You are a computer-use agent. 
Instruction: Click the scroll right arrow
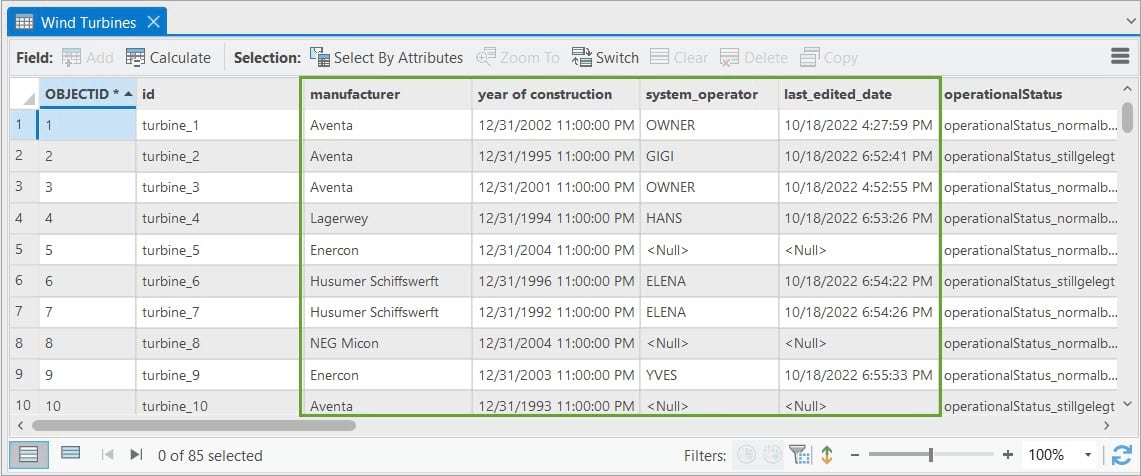pos(1107,425)
